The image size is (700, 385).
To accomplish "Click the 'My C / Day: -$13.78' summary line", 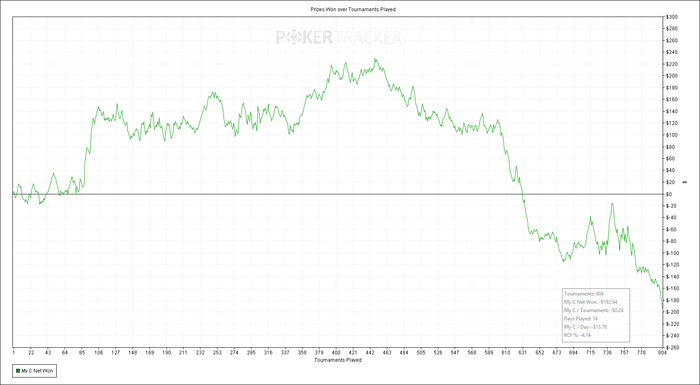I will tap(586, 327).
